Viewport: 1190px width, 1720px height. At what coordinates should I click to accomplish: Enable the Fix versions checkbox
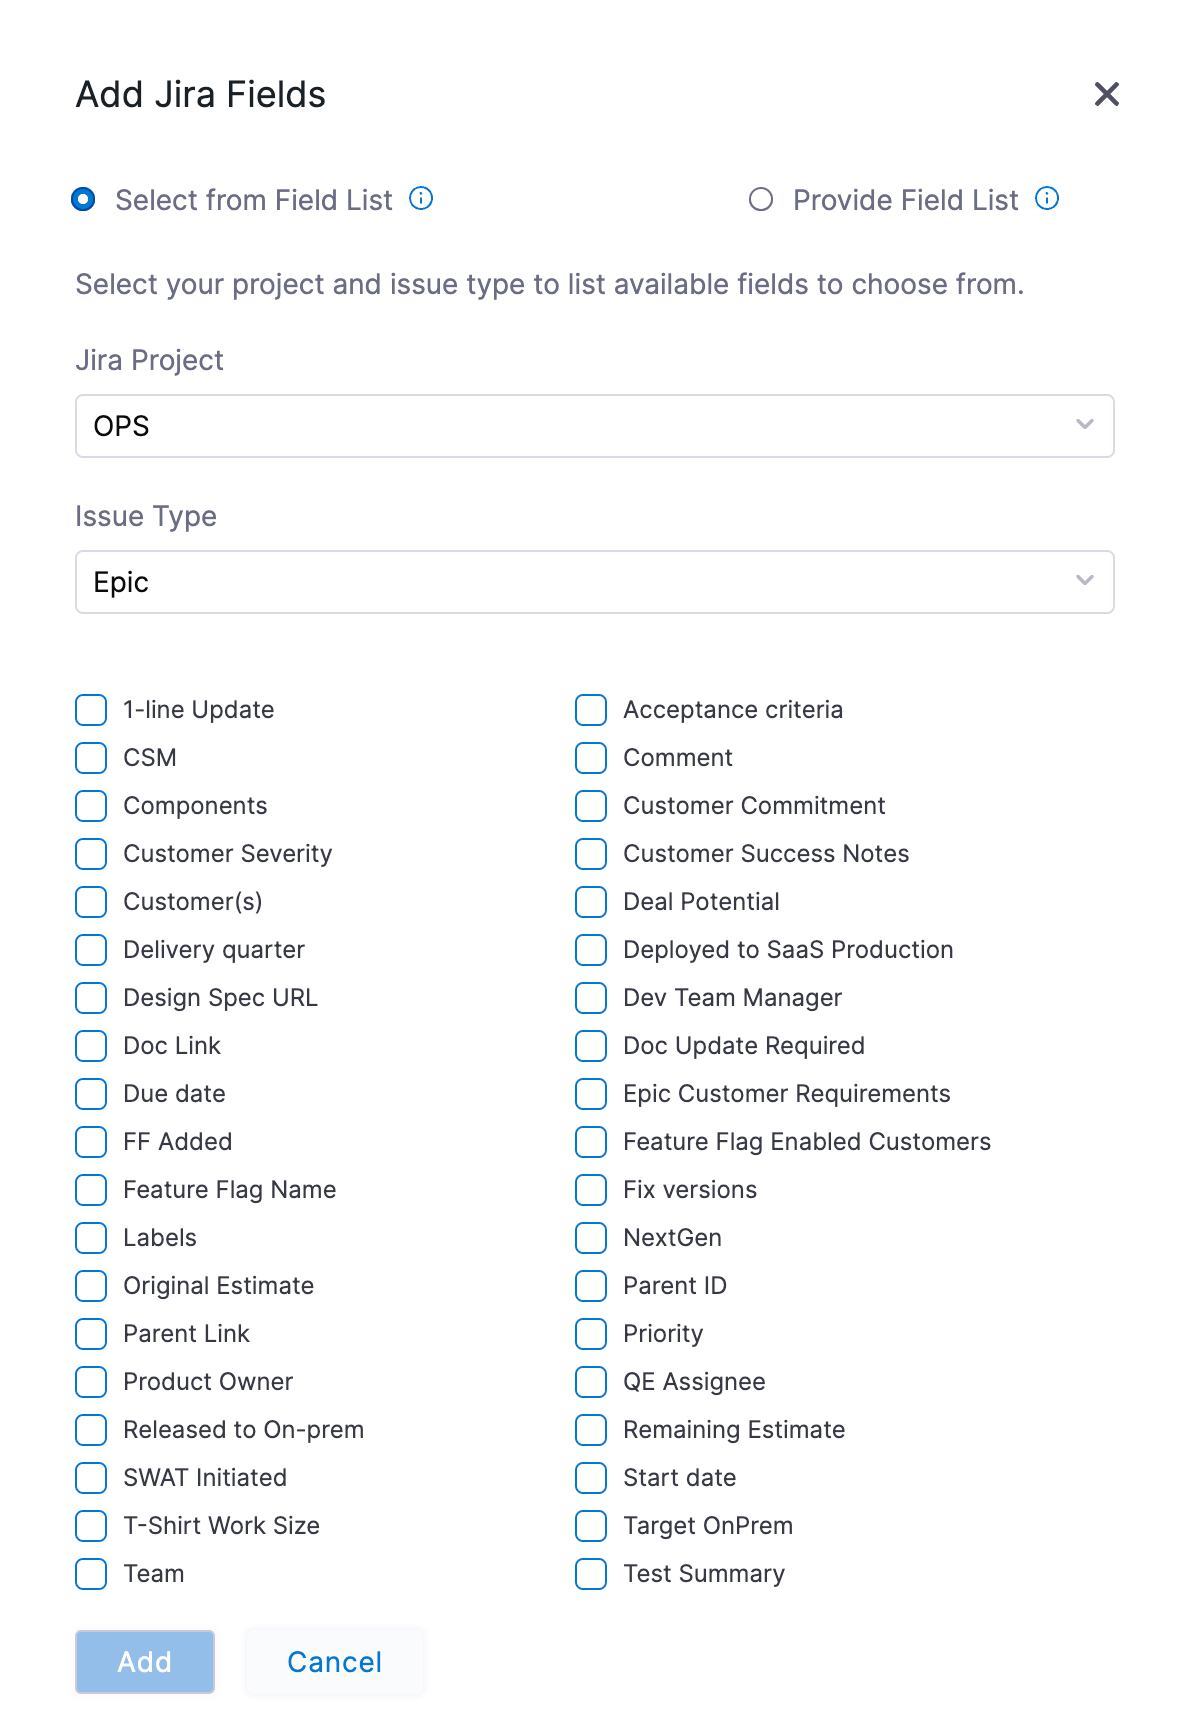point(591,1190)
